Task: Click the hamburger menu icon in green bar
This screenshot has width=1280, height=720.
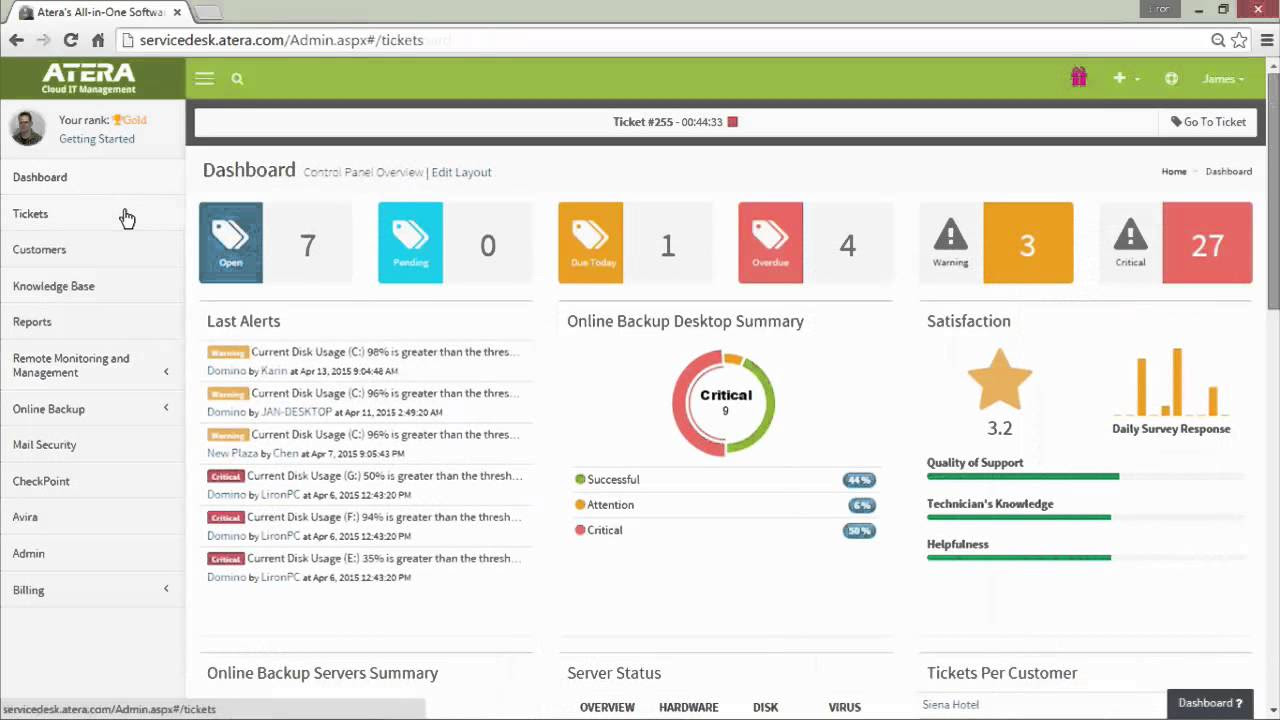Action: (x=204, y=79)
